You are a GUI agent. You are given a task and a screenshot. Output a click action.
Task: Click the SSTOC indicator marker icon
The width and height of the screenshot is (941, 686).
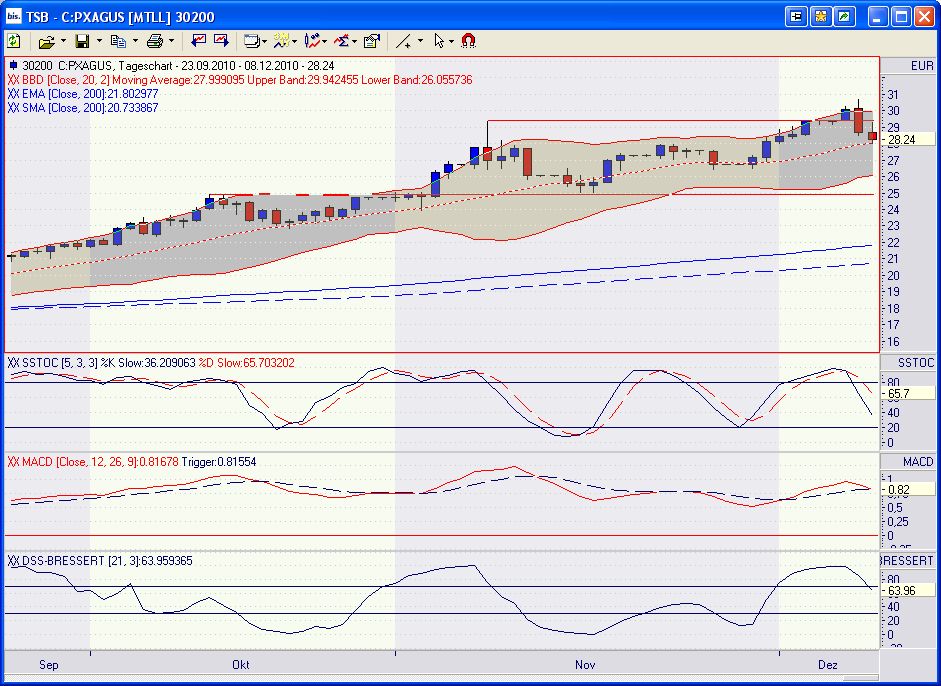(14, 363)
